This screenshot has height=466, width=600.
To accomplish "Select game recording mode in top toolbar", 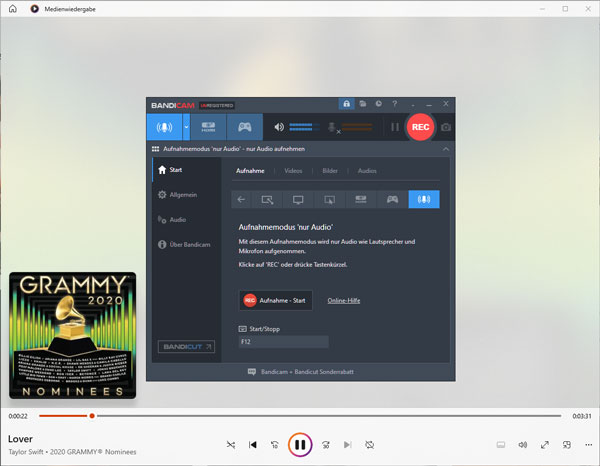I will (245, 127).
